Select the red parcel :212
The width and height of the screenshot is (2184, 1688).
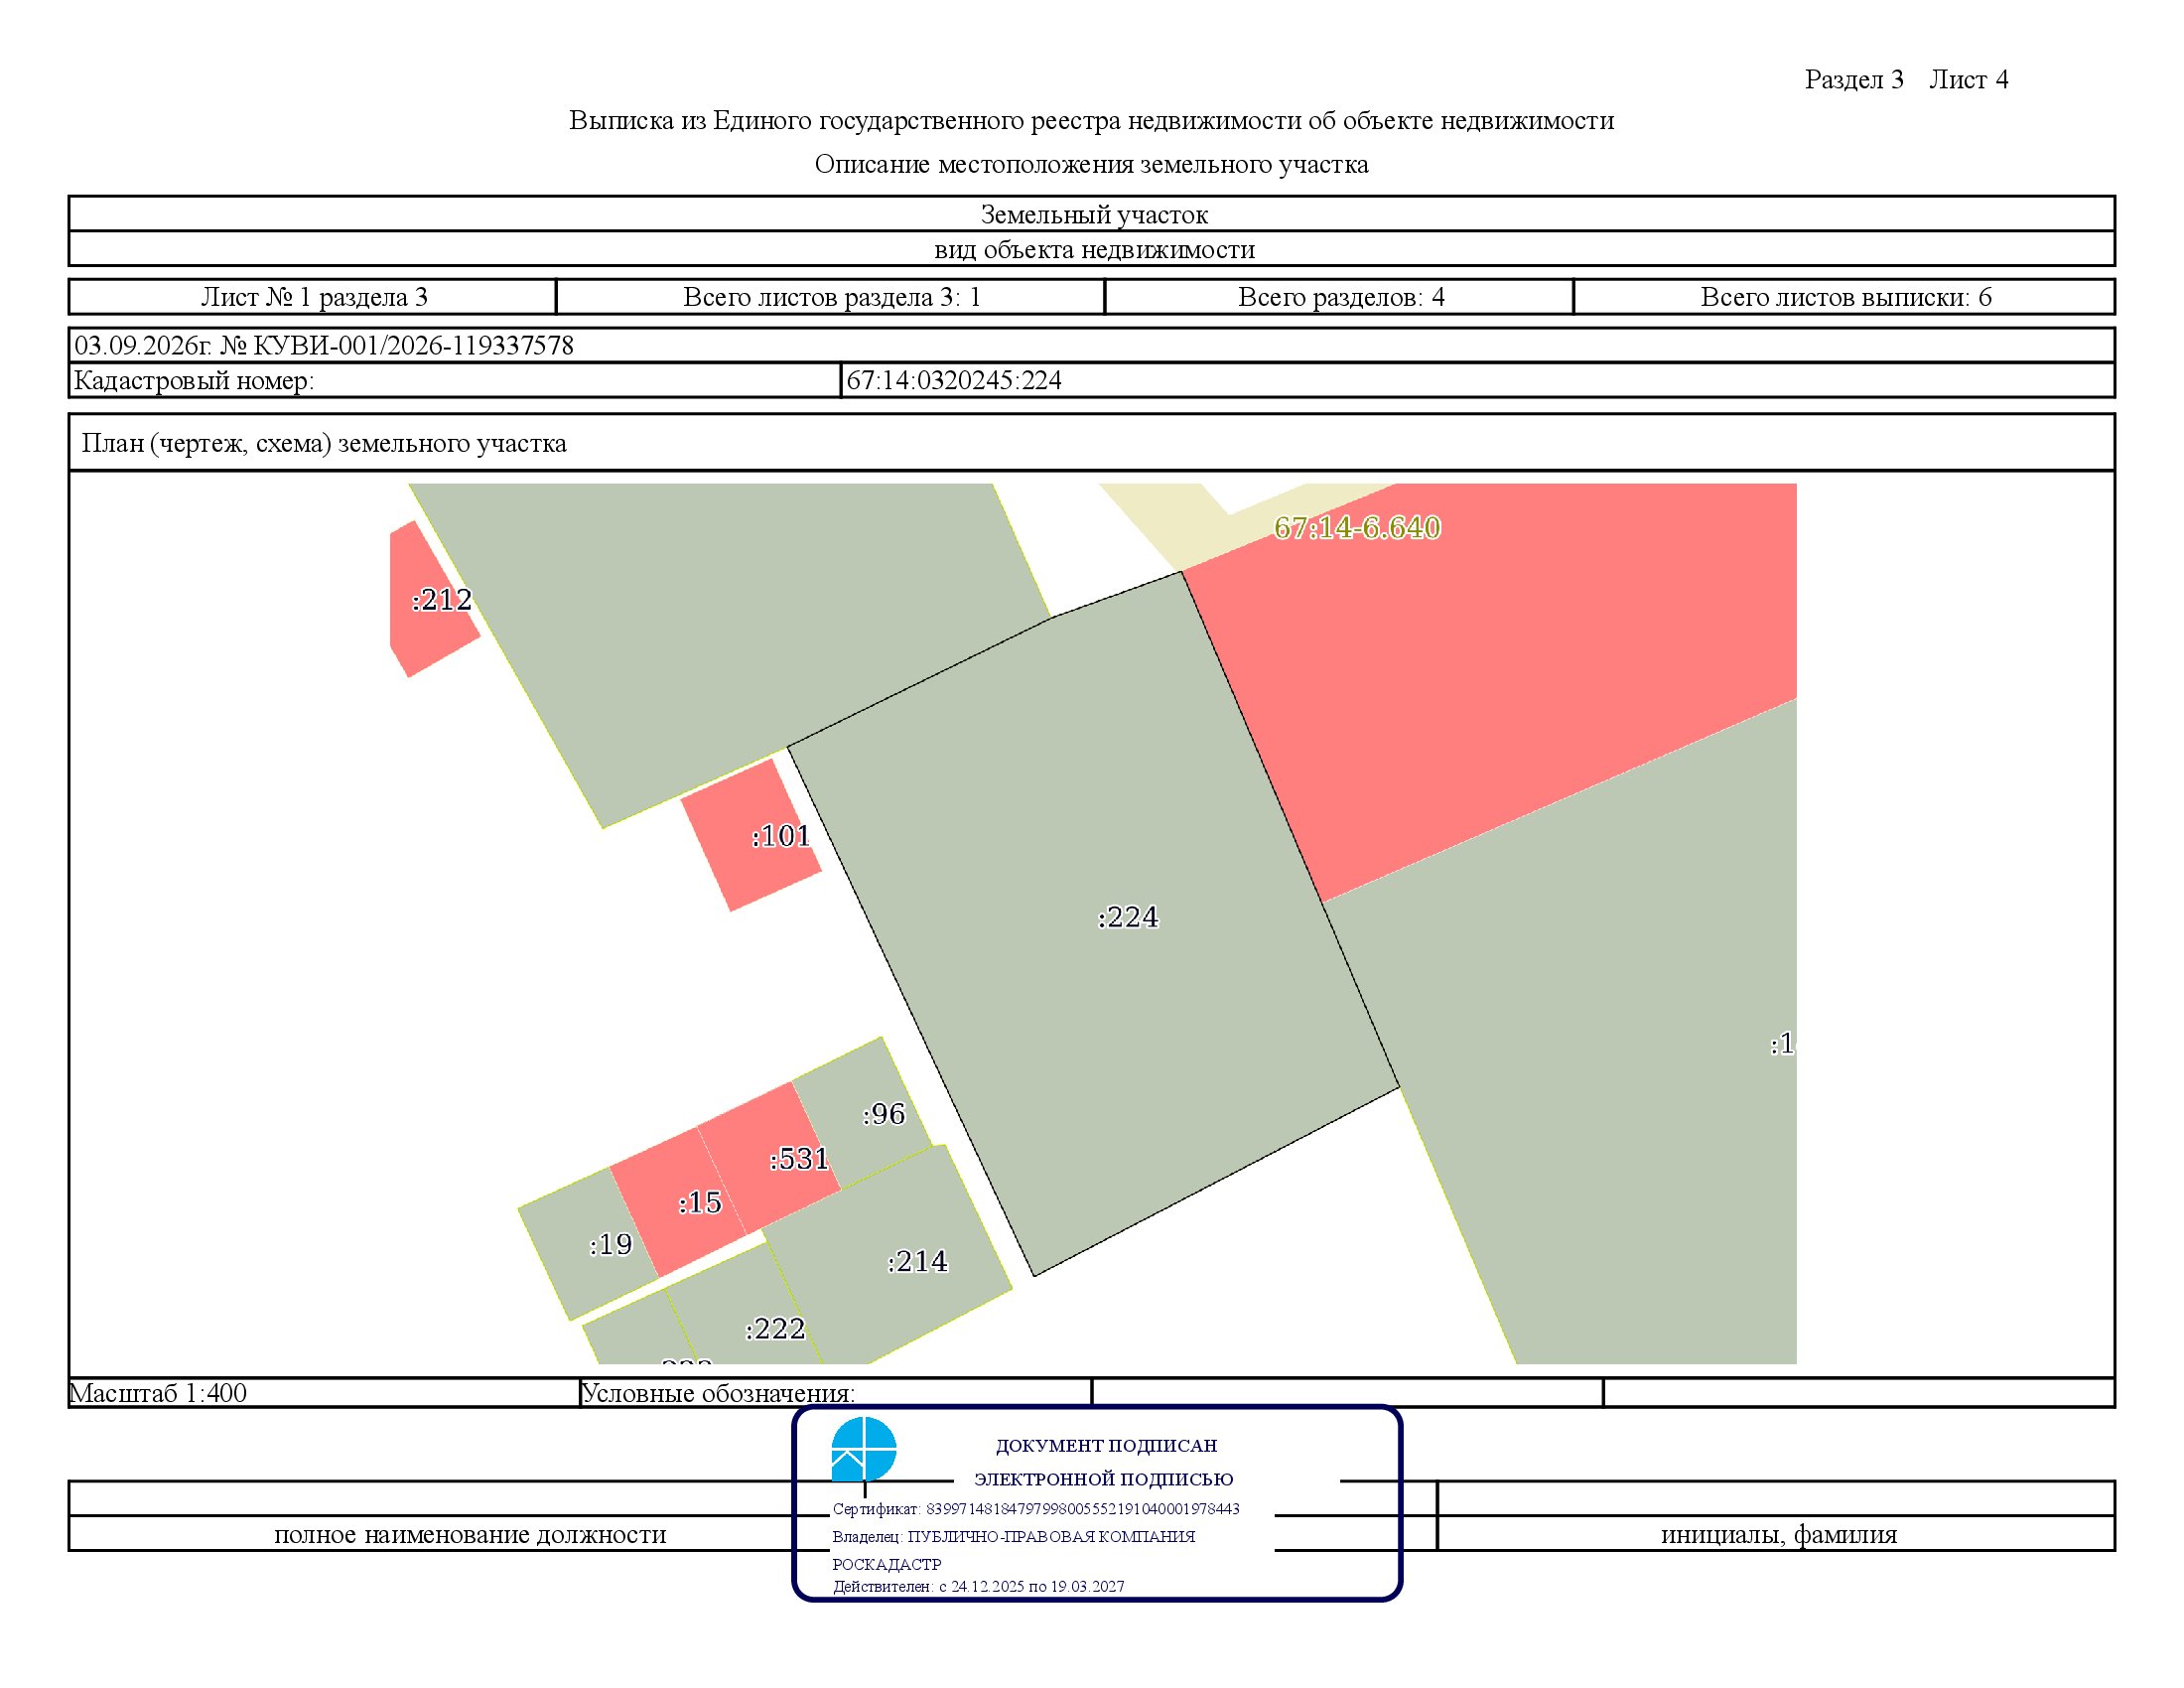430,600
